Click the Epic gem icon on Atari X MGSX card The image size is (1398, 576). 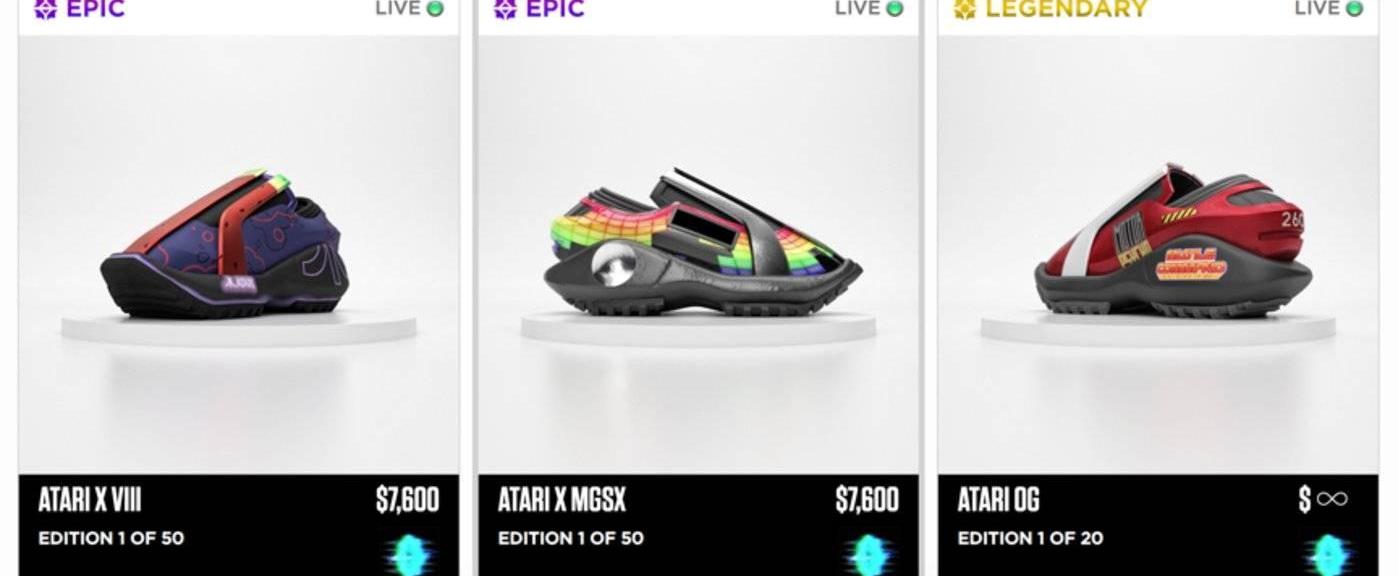click(506, 9)
